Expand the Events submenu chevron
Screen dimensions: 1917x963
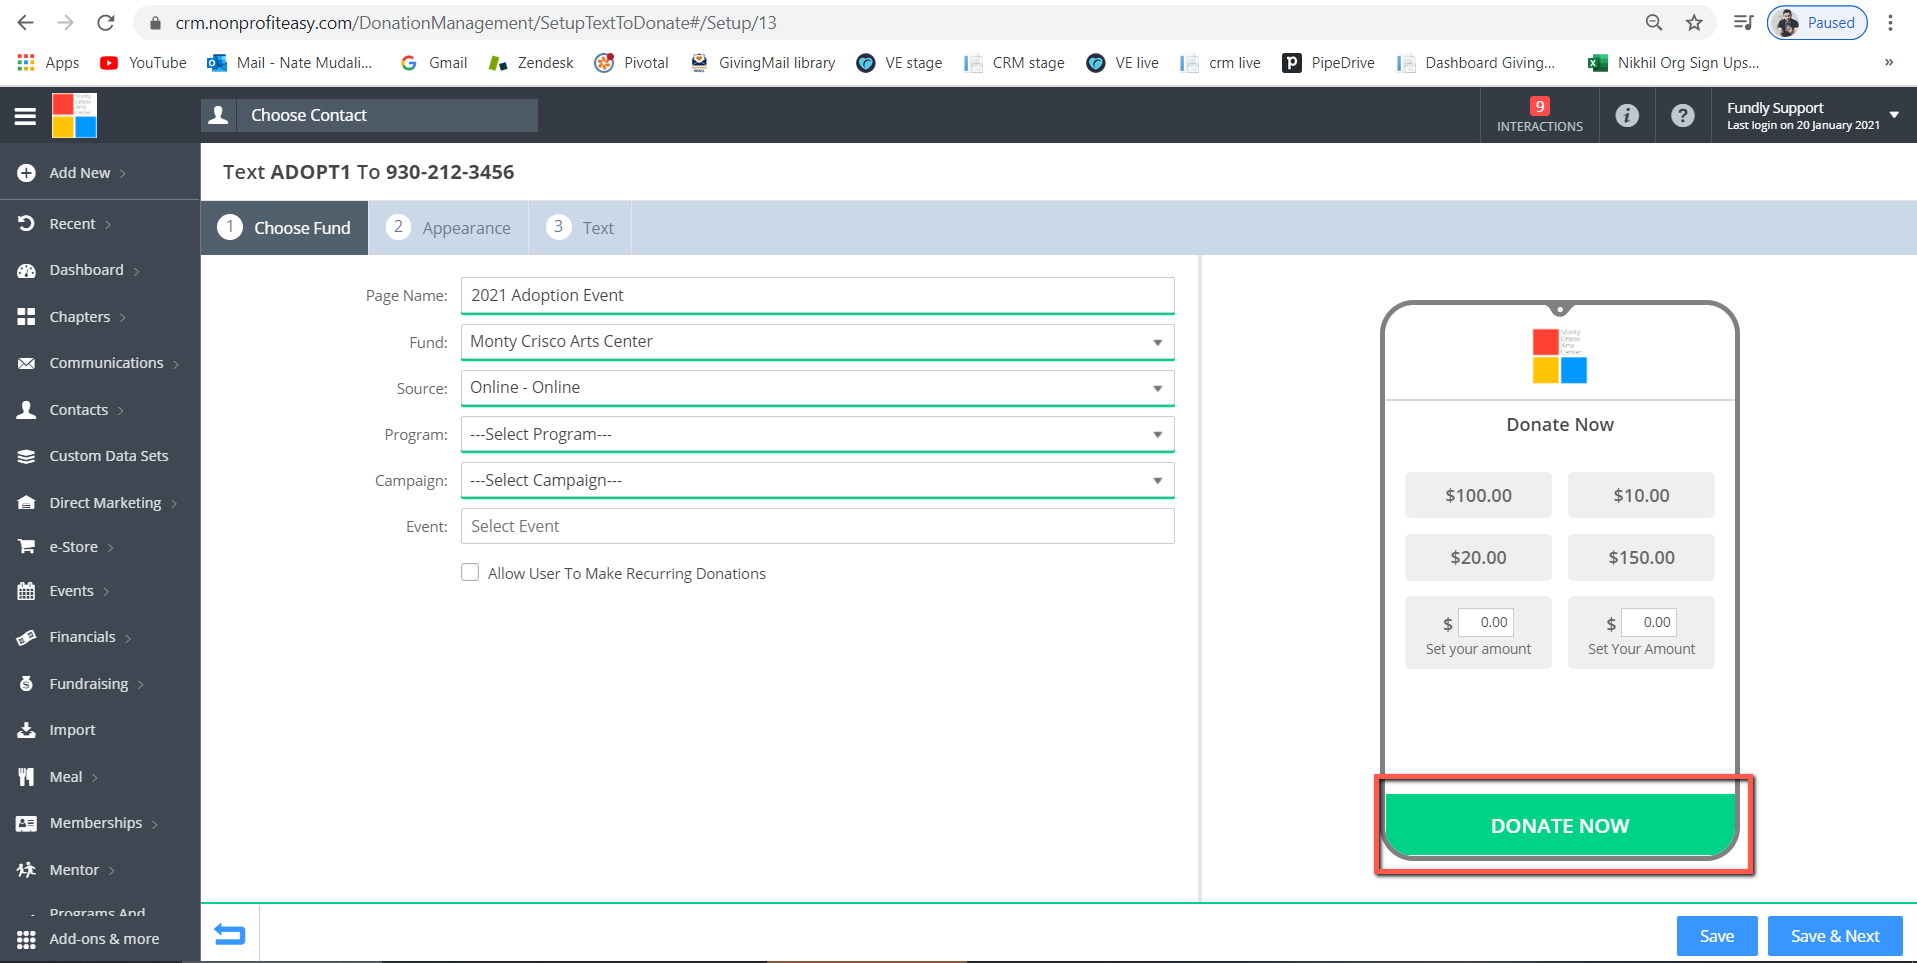click(x=106, y=592)
